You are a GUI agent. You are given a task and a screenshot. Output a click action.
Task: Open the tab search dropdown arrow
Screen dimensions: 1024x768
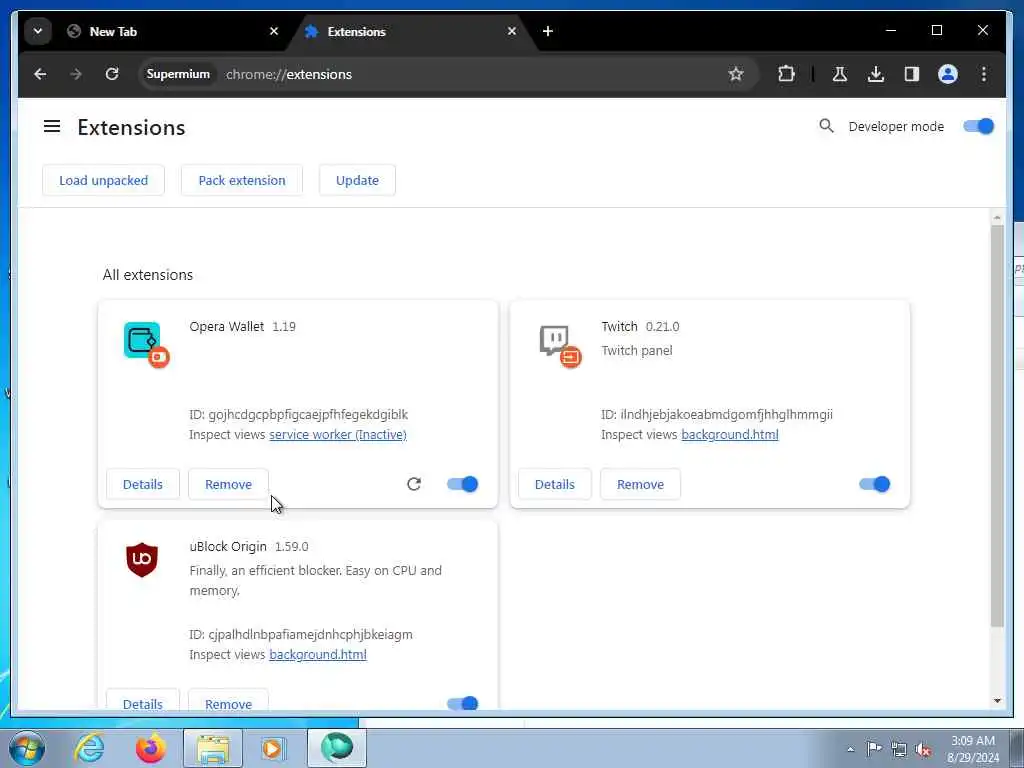(38, 31)
